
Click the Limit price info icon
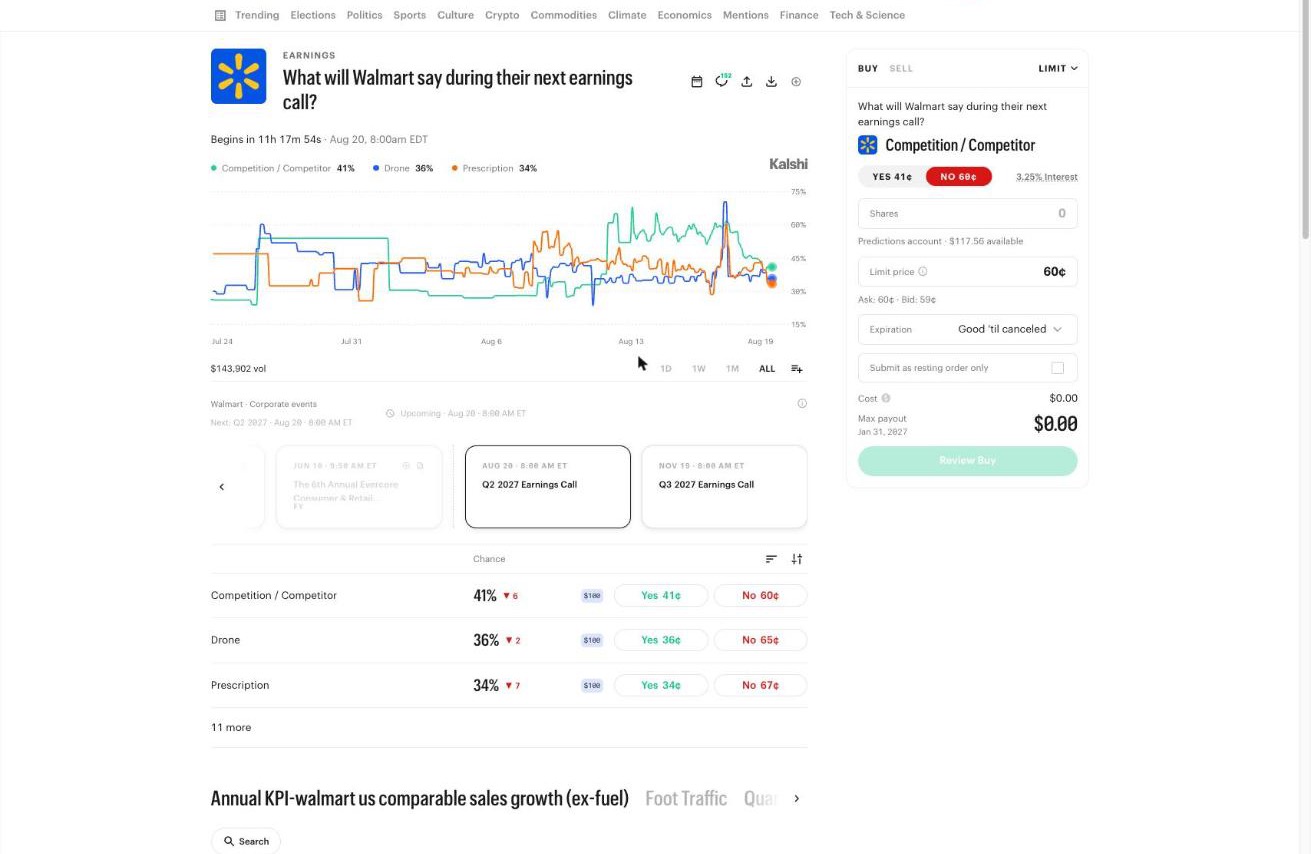pyautogui.click(x=922, y=272)
